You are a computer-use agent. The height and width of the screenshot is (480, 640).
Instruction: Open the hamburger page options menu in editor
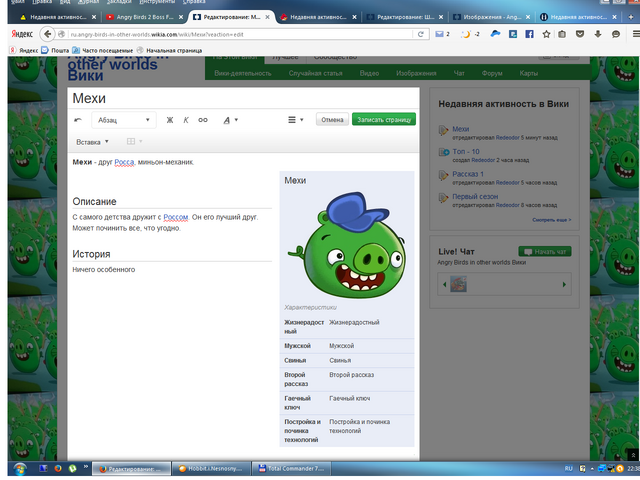click(x=296, y=120)
